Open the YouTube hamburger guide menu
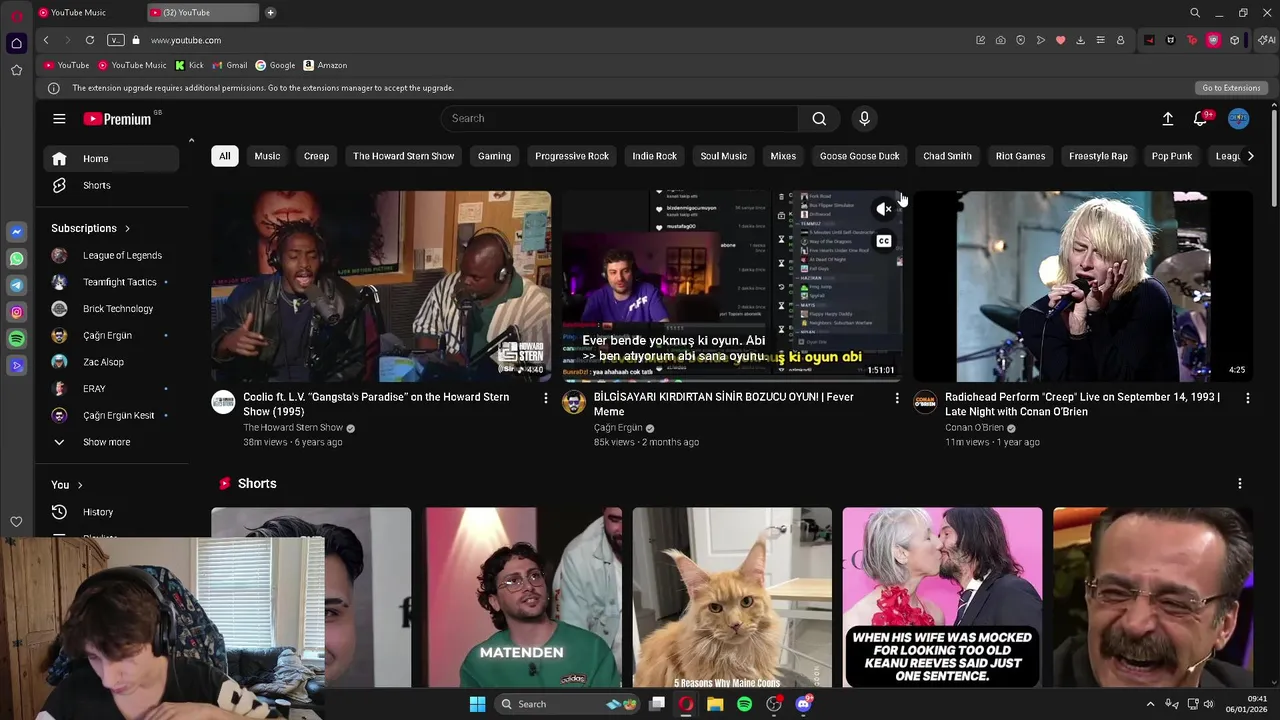This screenshot has width=1280, height=720. point(59,119)
